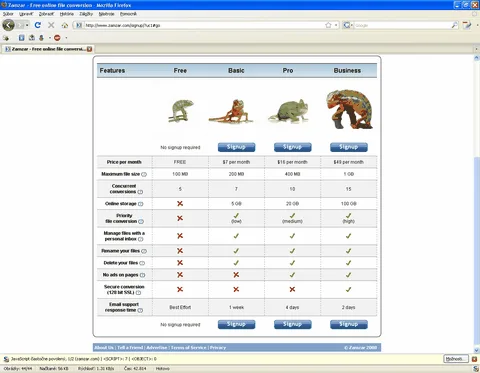Click the bottom Signup button for Pro plan
The image size is (480, 373).
(x=292, y=324)
